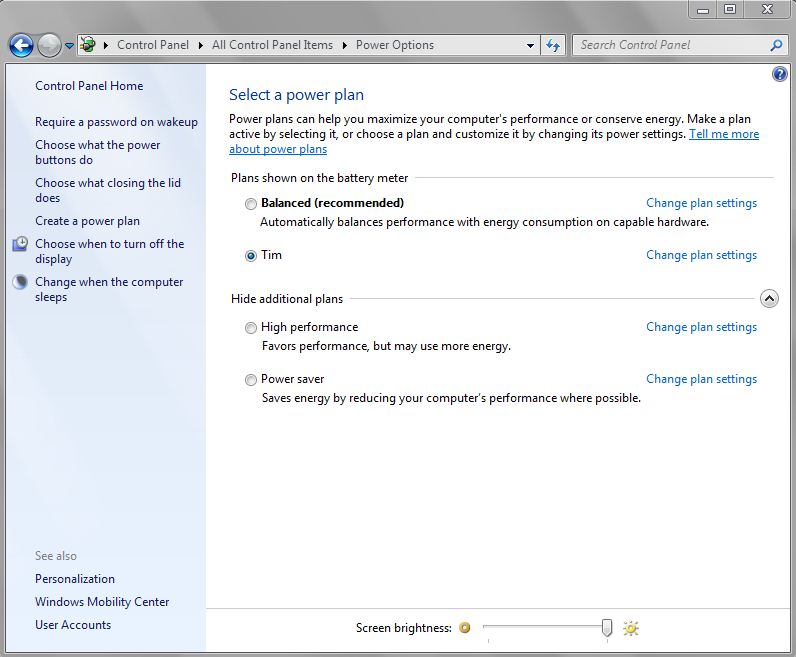Image resolution: width=796 pixels, height=657 pixels.
Task: Collapse additional plans with the chevron button
Action: tap(769, 299)
